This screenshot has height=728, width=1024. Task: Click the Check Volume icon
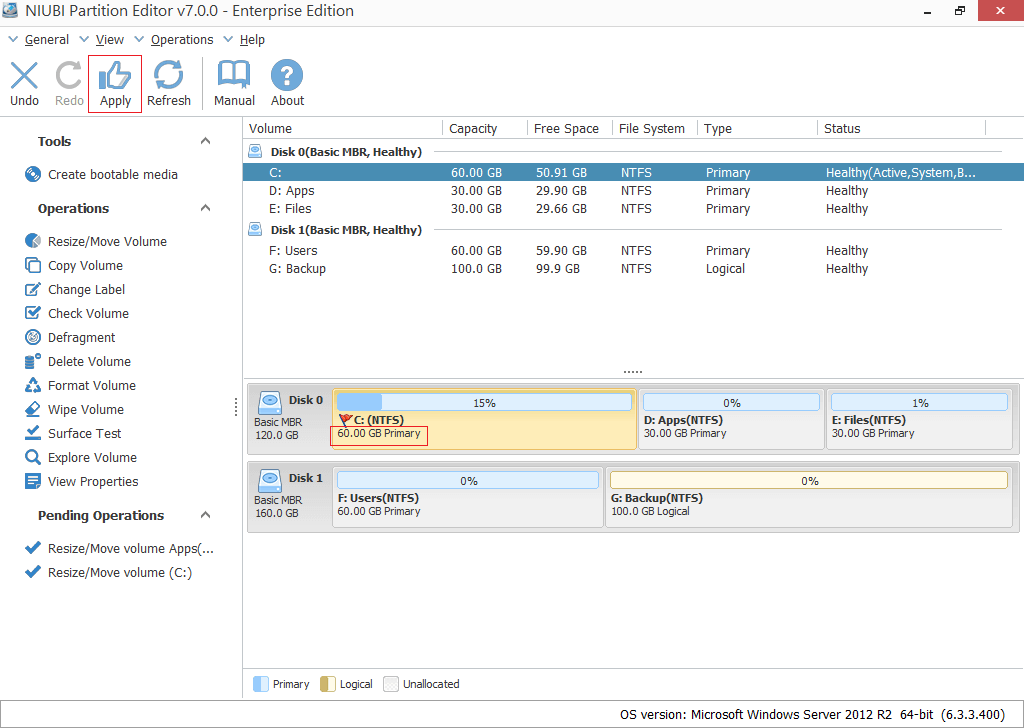point(33,313)
